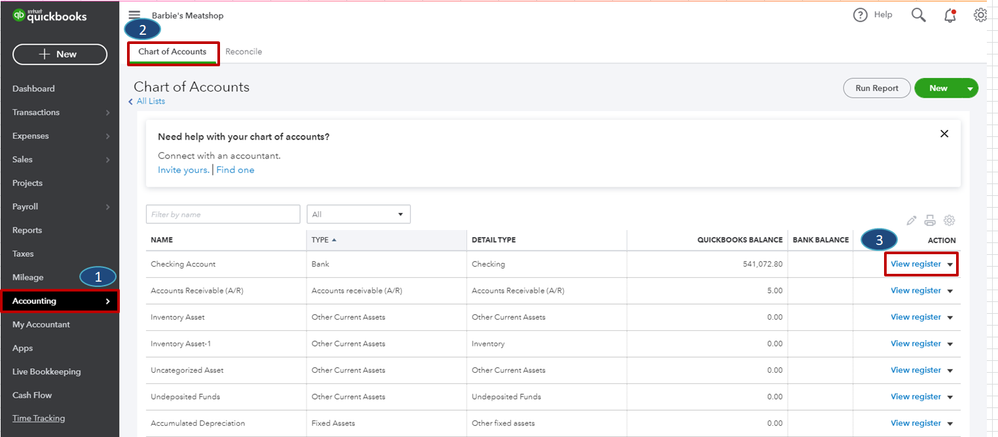998x437 pixels.
Task: Open action dropdown arrow for Checking Account
Action: tap(950, 265)
